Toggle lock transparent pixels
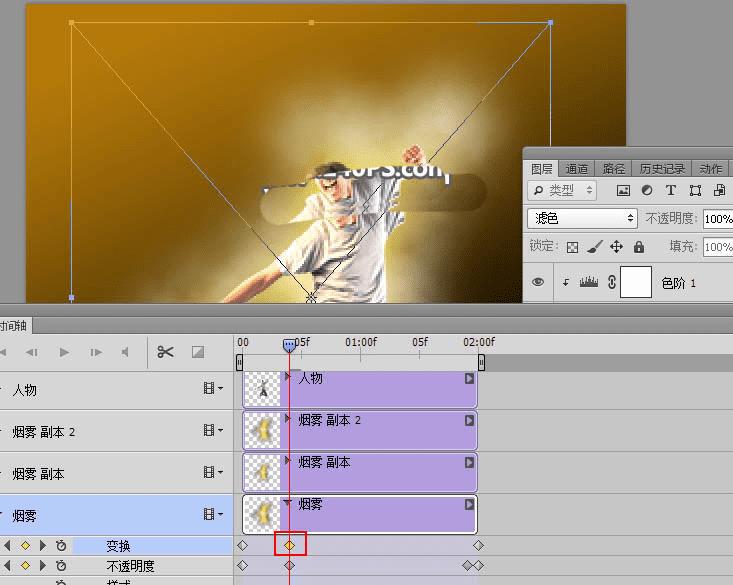This screenshot has width=733, height=585. click(x=572, y=247)
